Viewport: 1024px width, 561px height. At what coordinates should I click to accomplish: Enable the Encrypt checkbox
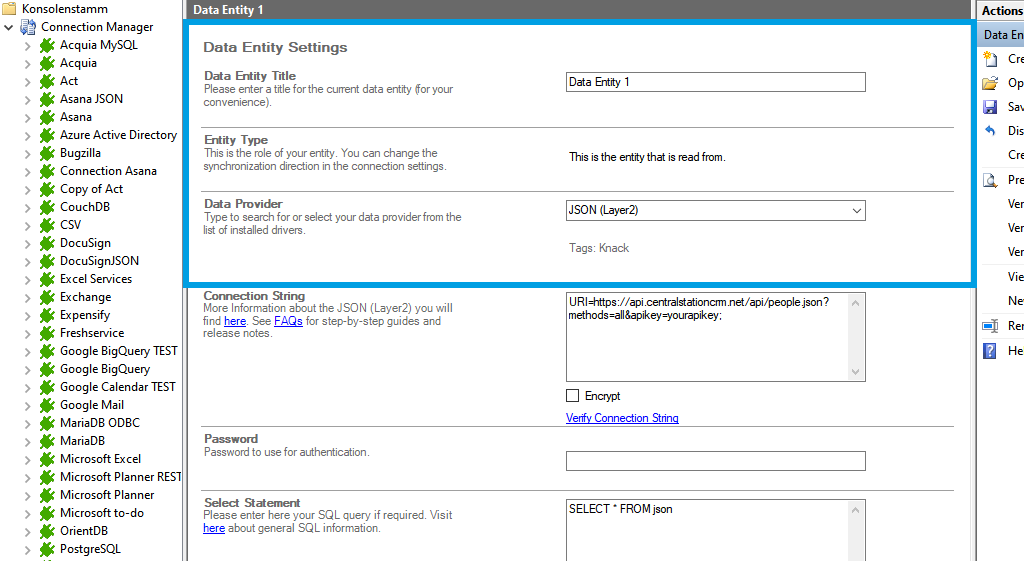tap(573, 396)
